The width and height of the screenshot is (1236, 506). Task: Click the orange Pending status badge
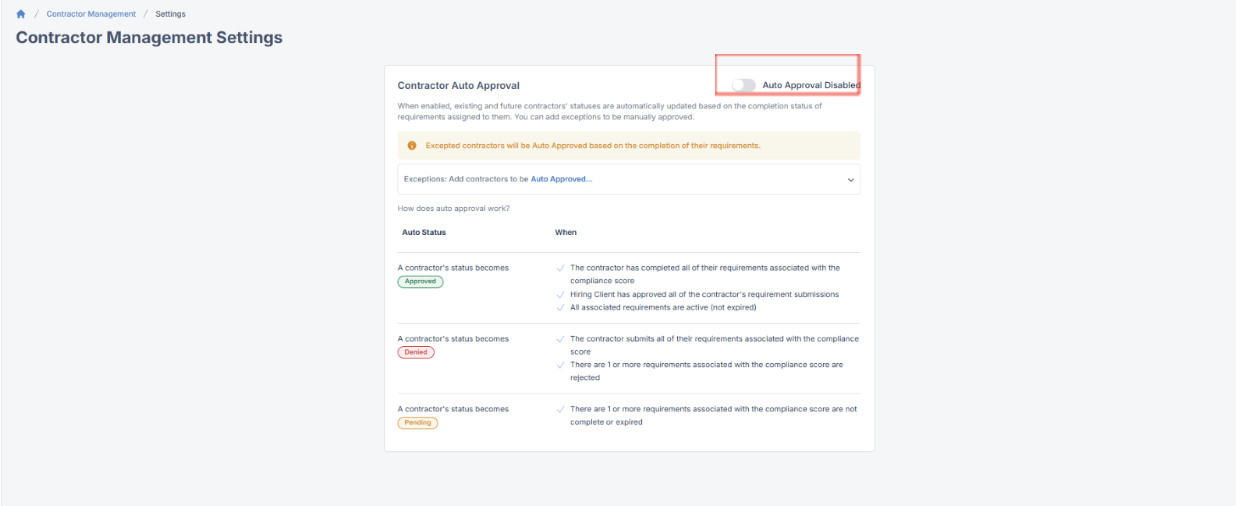tap(418, 422)
